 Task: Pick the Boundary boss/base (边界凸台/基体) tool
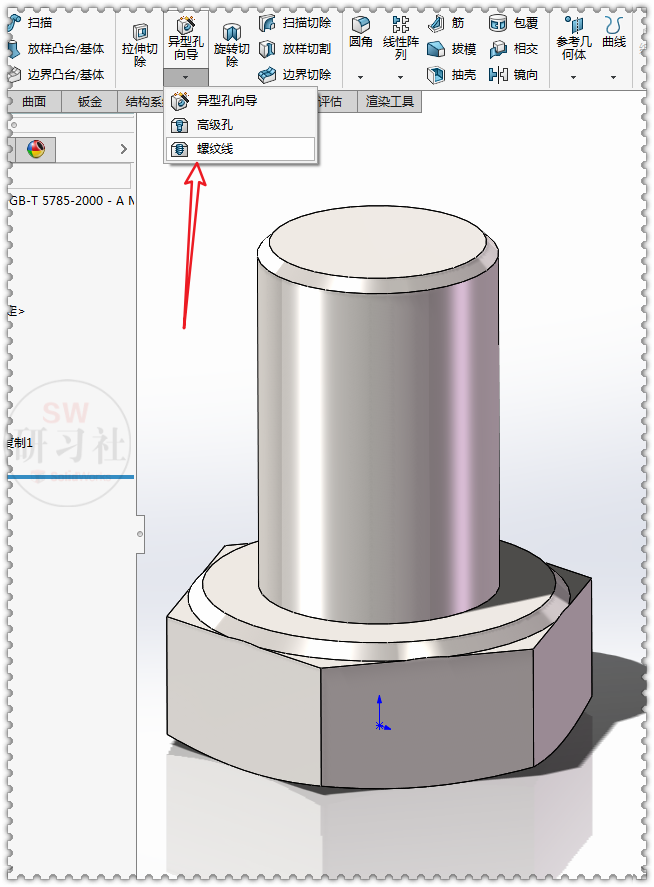click(x=57, y=74)
